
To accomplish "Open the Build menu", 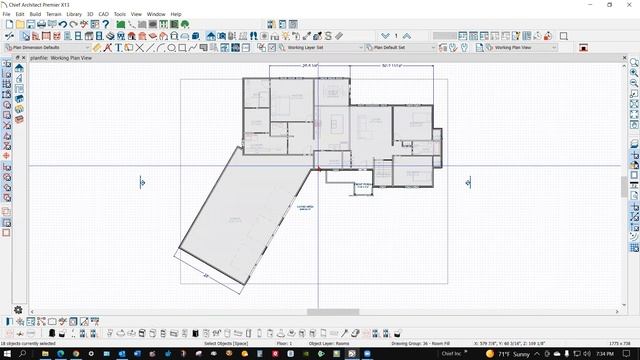I will tap(35, 14).
